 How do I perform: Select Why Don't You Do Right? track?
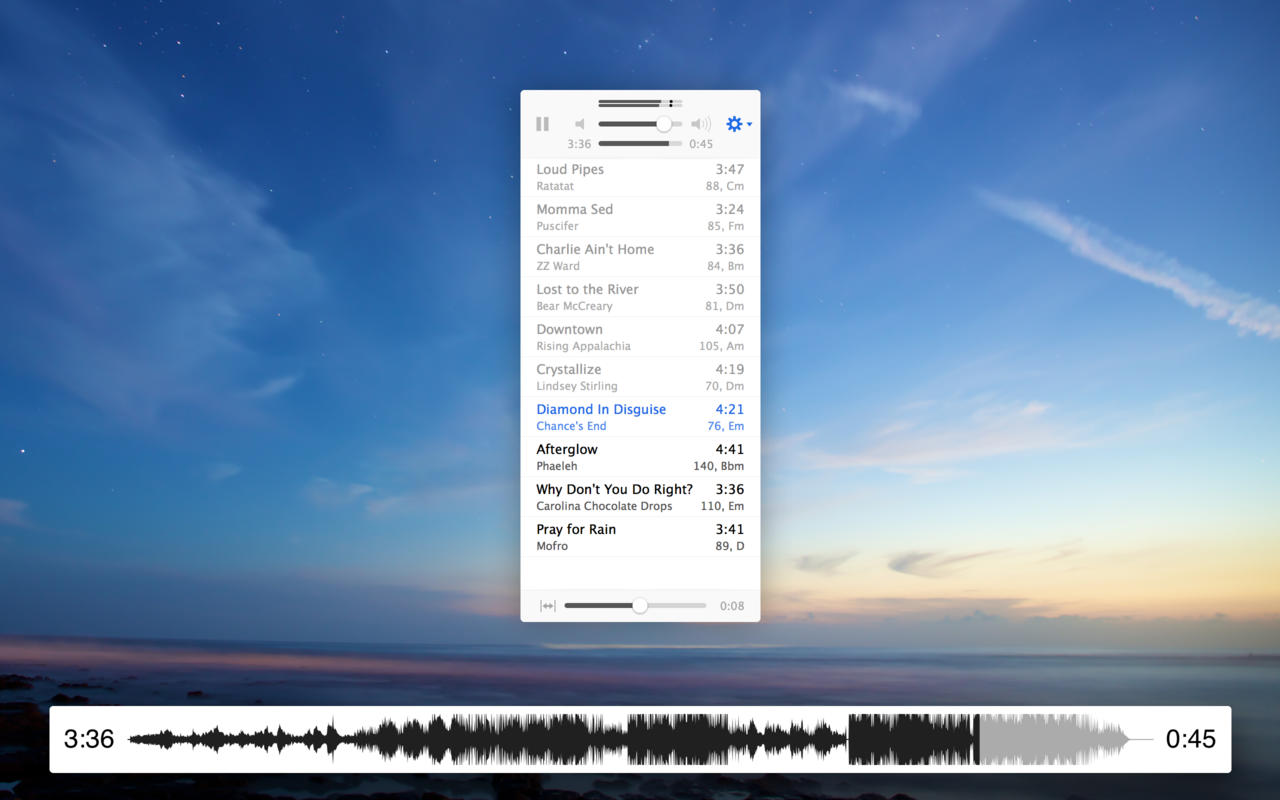[x=640, y=497]
